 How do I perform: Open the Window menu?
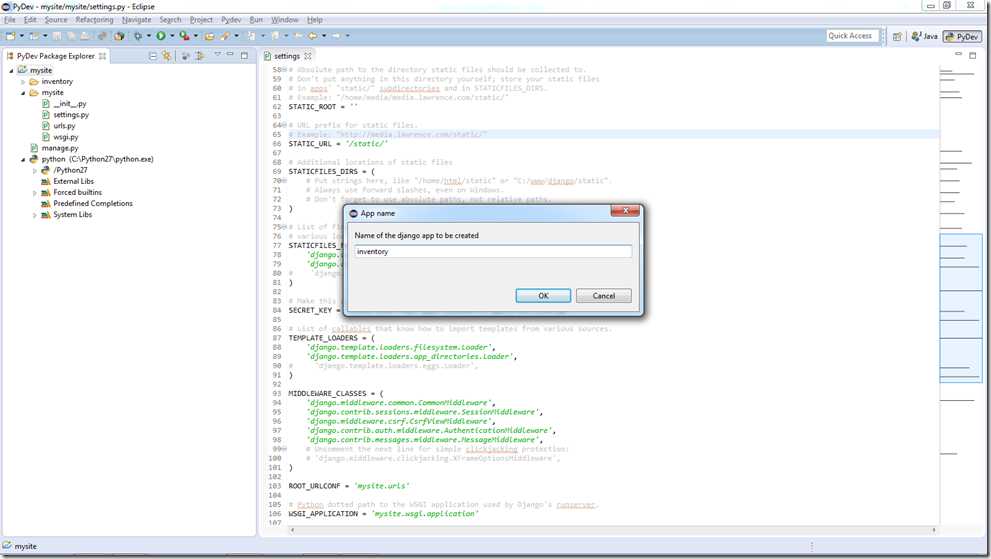click(285, 20)
